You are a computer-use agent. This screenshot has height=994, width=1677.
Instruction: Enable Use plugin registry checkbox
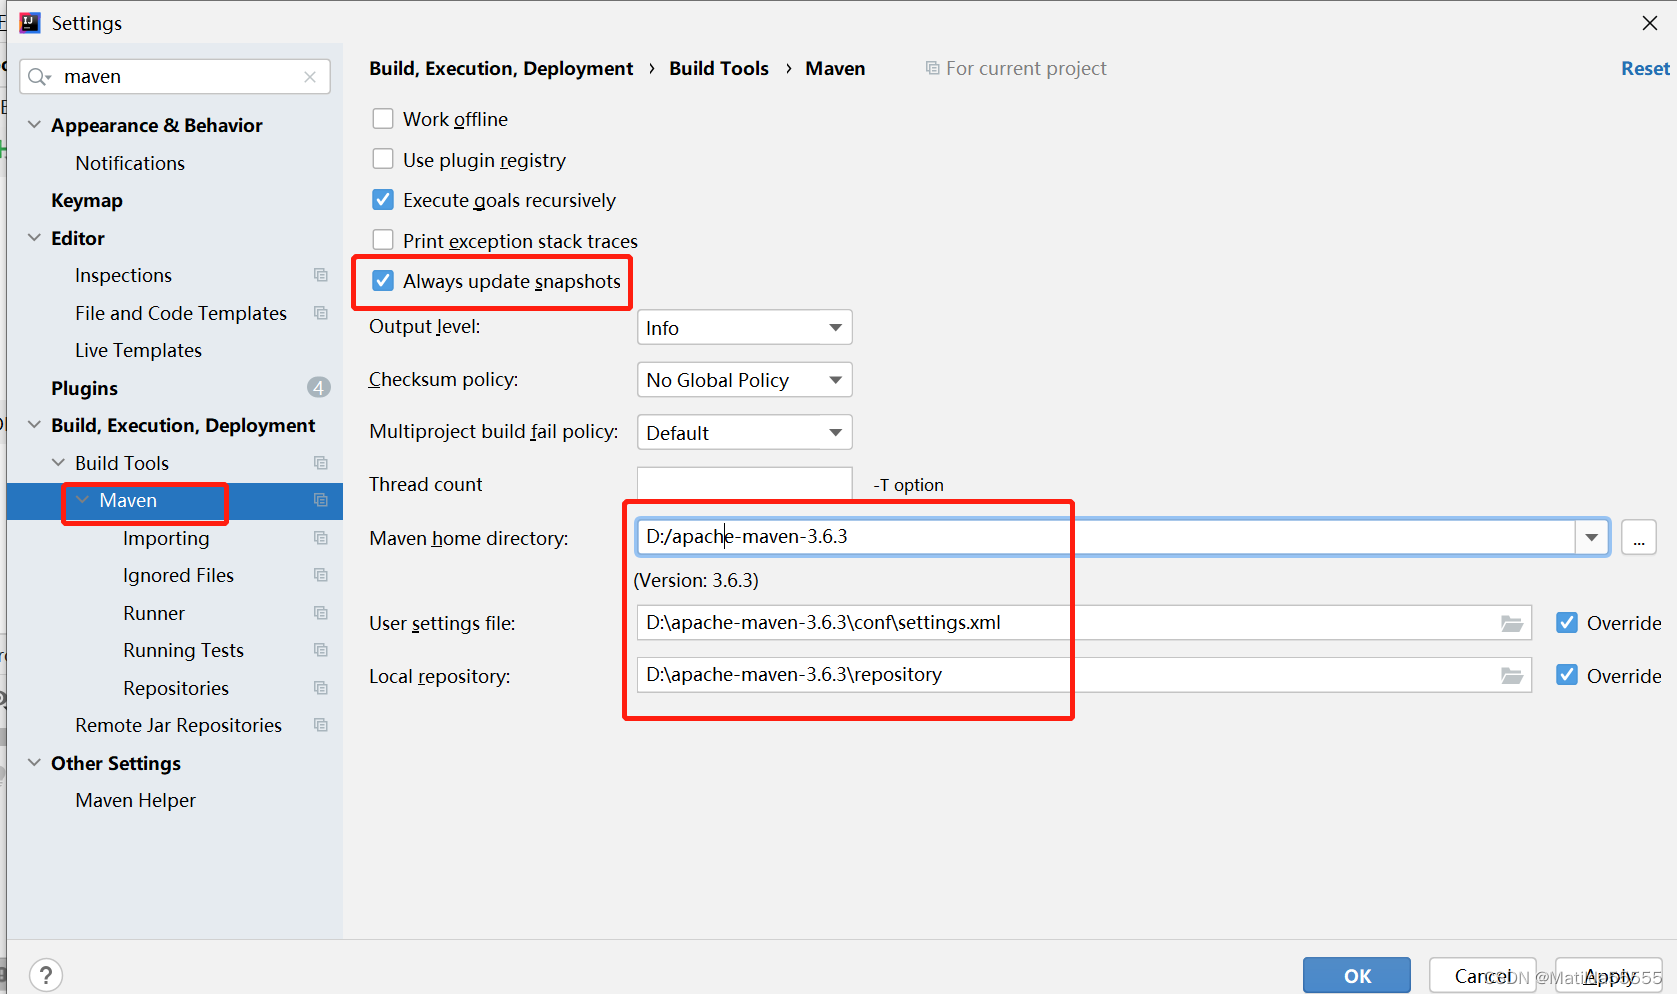pos(383,159)
